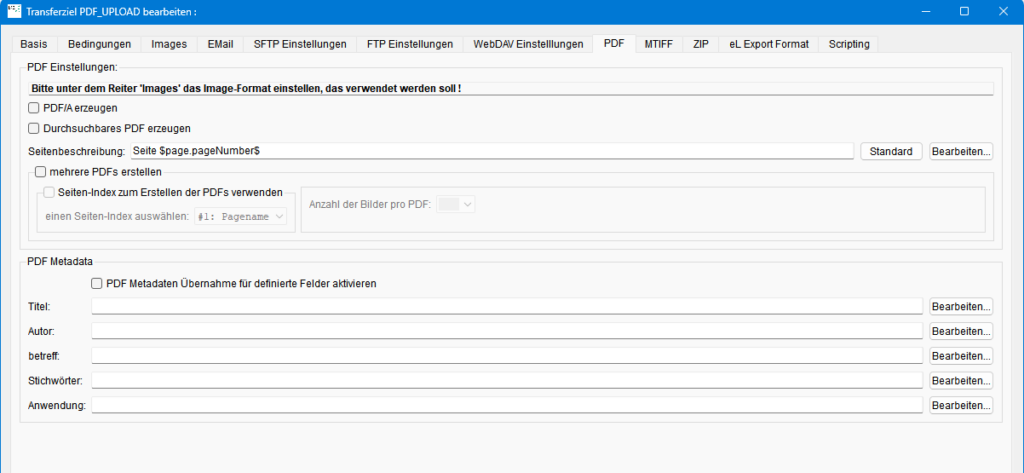Maximize the Transferziel window
The width and height of the screenshot is (1024, 473).
coord(964,11)
